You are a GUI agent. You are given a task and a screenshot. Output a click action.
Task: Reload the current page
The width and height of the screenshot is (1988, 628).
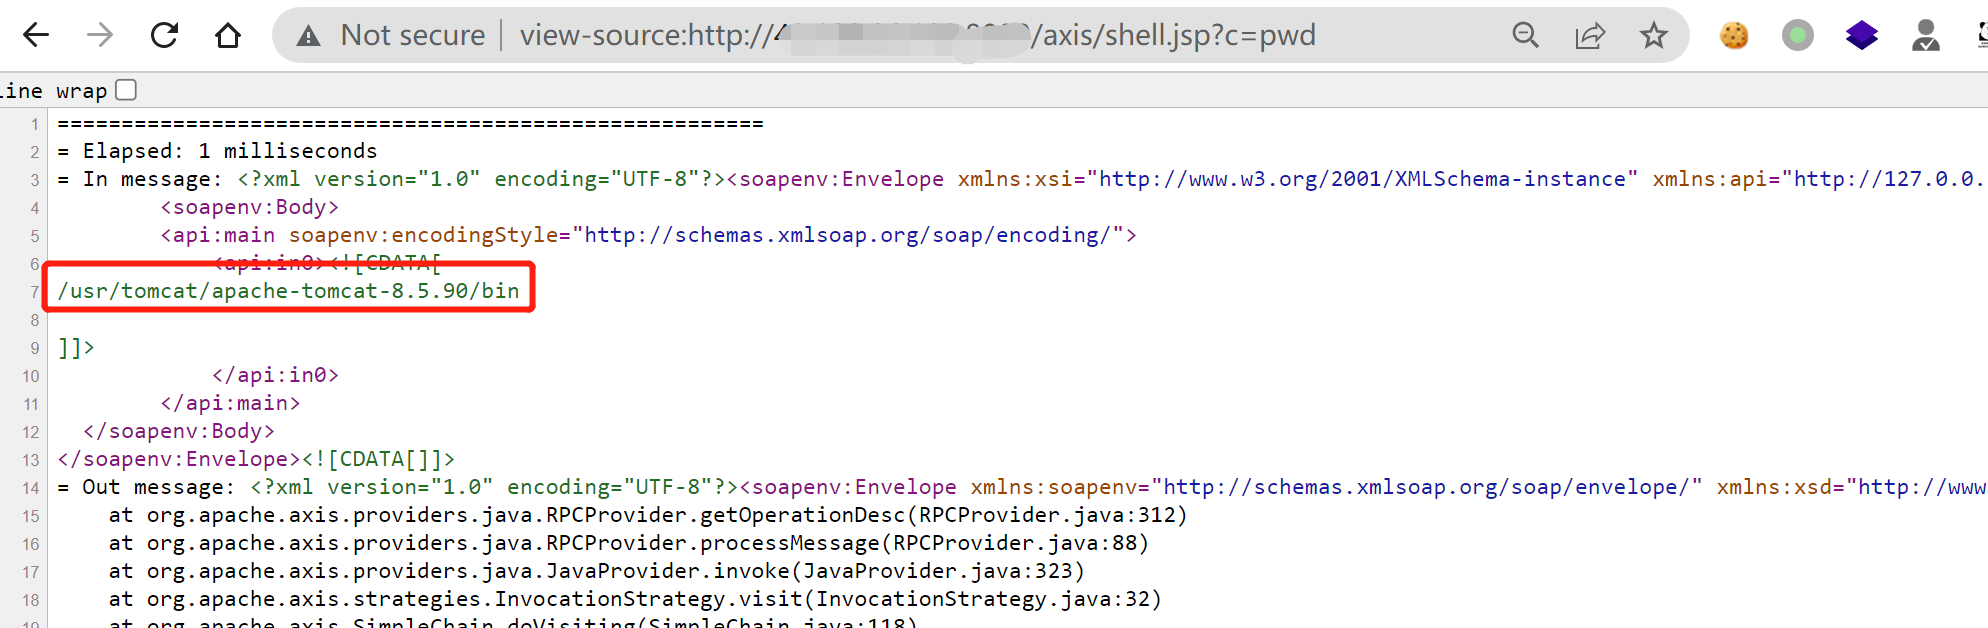pyautogui.click(x=164, y=36)
